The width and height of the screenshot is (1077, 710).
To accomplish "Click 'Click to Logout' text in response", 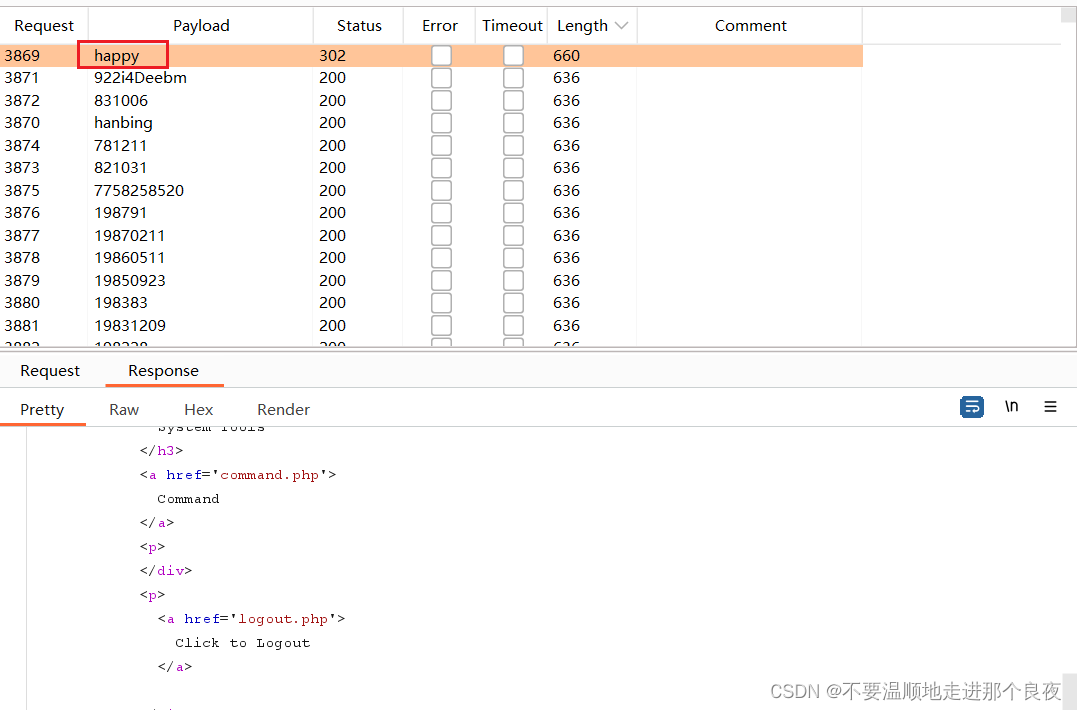I will (x=242, y=643).
